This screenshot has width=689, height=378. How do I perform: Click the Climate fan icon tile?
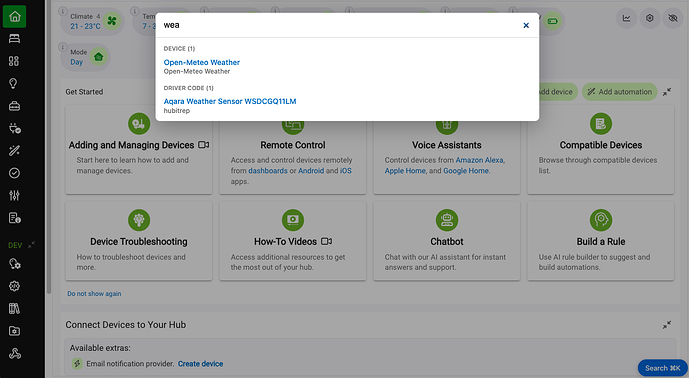pyautogui.click(x=112, y=21)
